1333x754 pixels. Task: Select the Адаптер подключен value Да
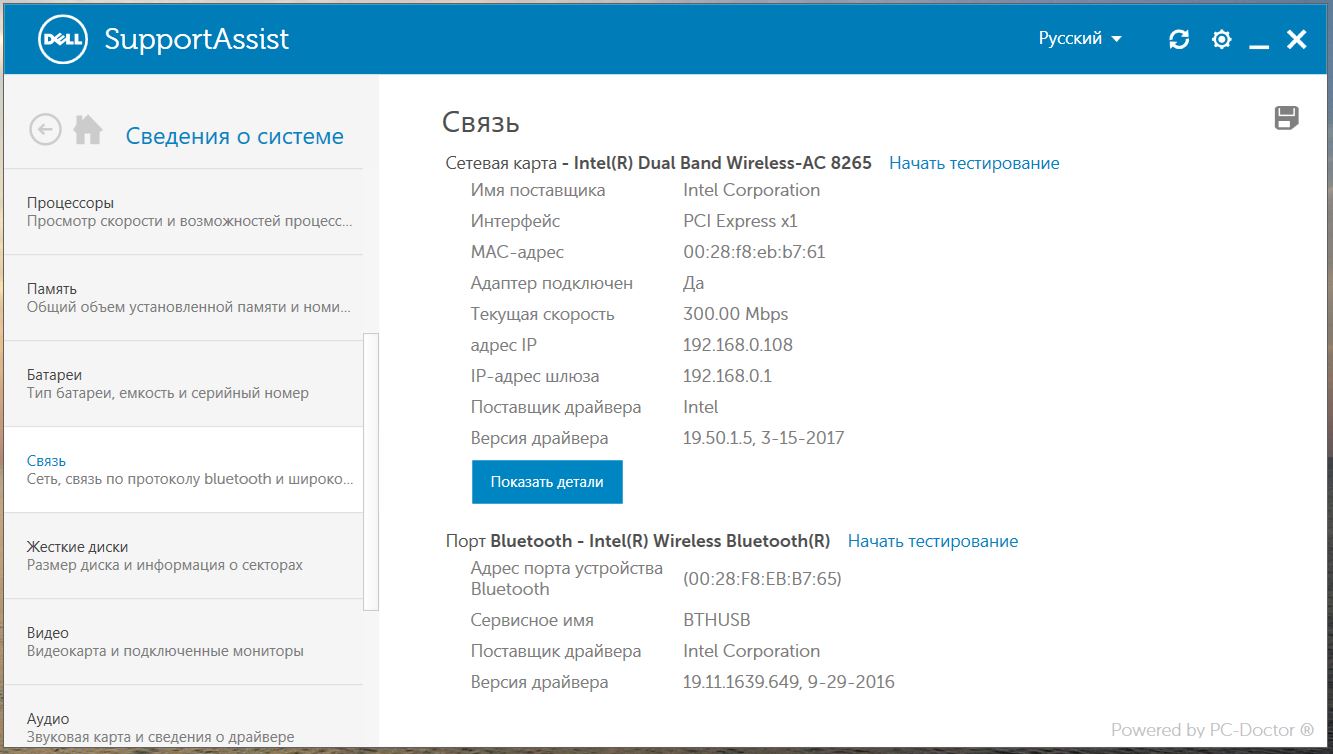pos(694,283)
